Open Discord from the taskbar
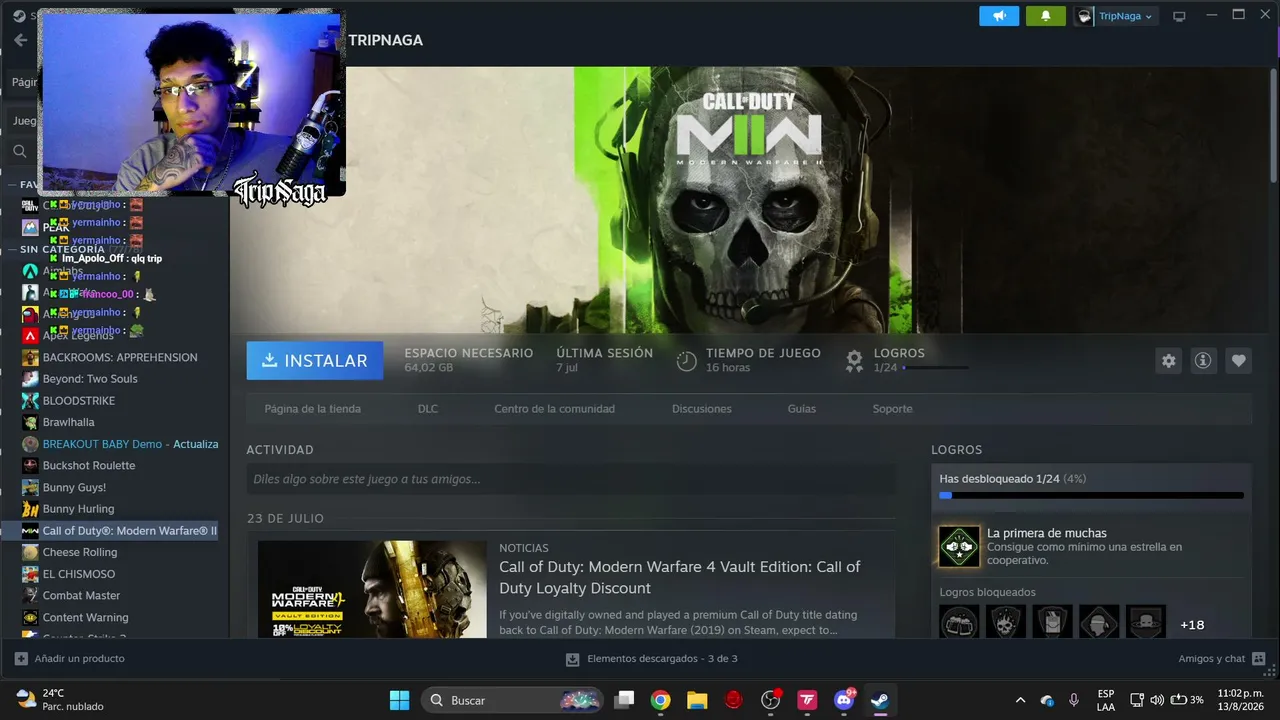Image resolution: width=1280 pixels, height=720 pixels. pos(844,700)
